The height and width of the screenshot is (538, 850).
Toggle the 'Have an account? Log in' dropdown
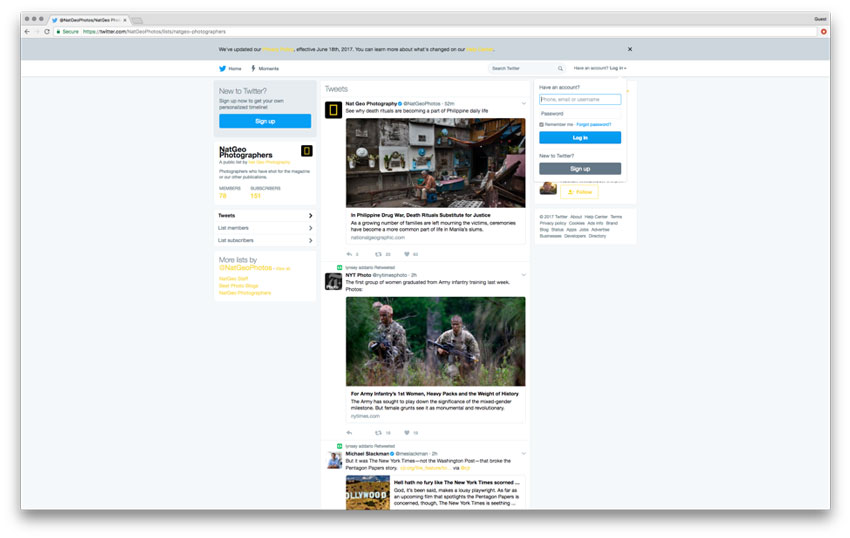[600, 68]
